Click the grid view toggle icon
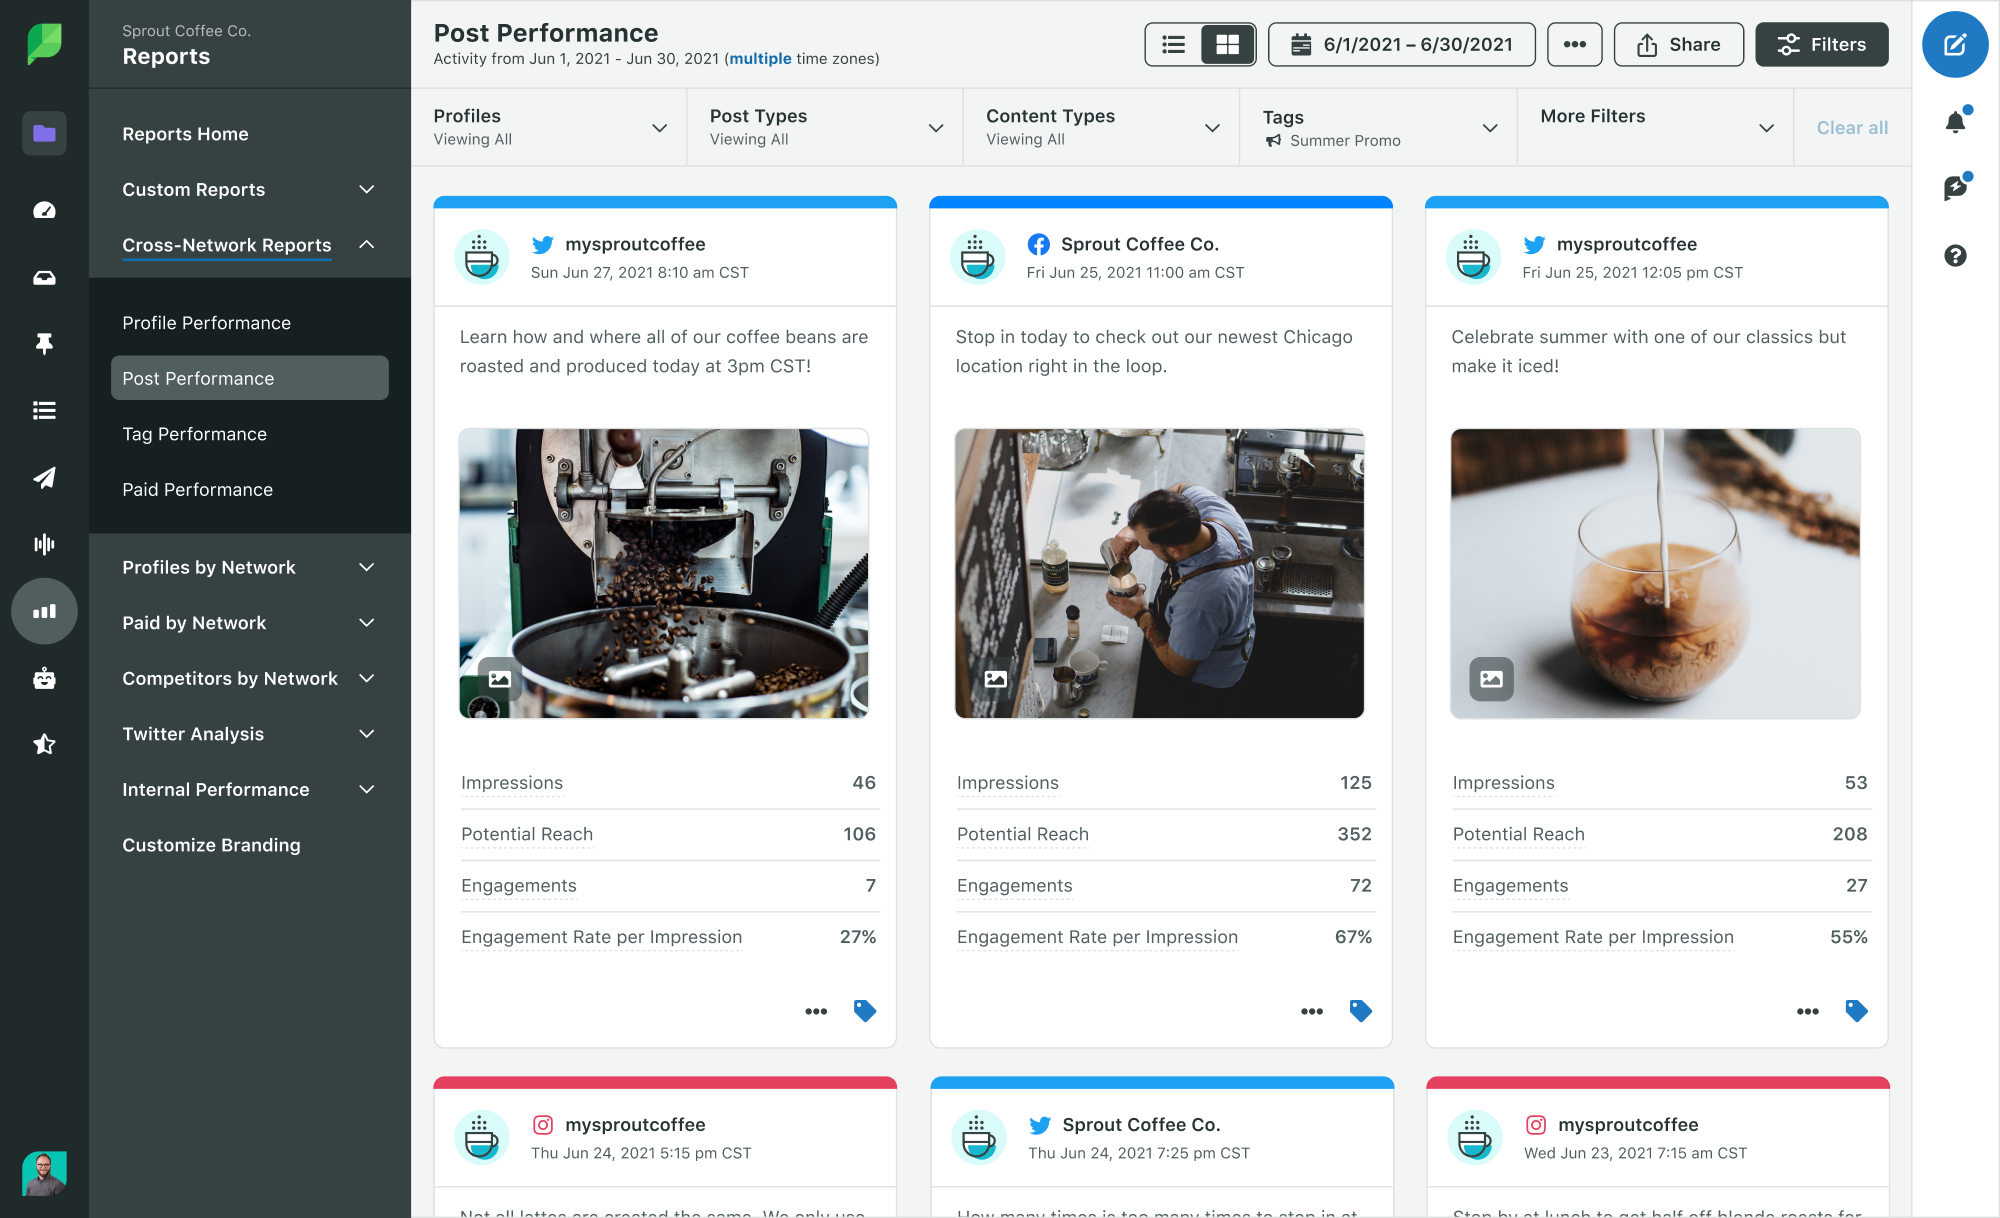The width and height of the screenshot is (2000, 1218). tap(1226, 44)
